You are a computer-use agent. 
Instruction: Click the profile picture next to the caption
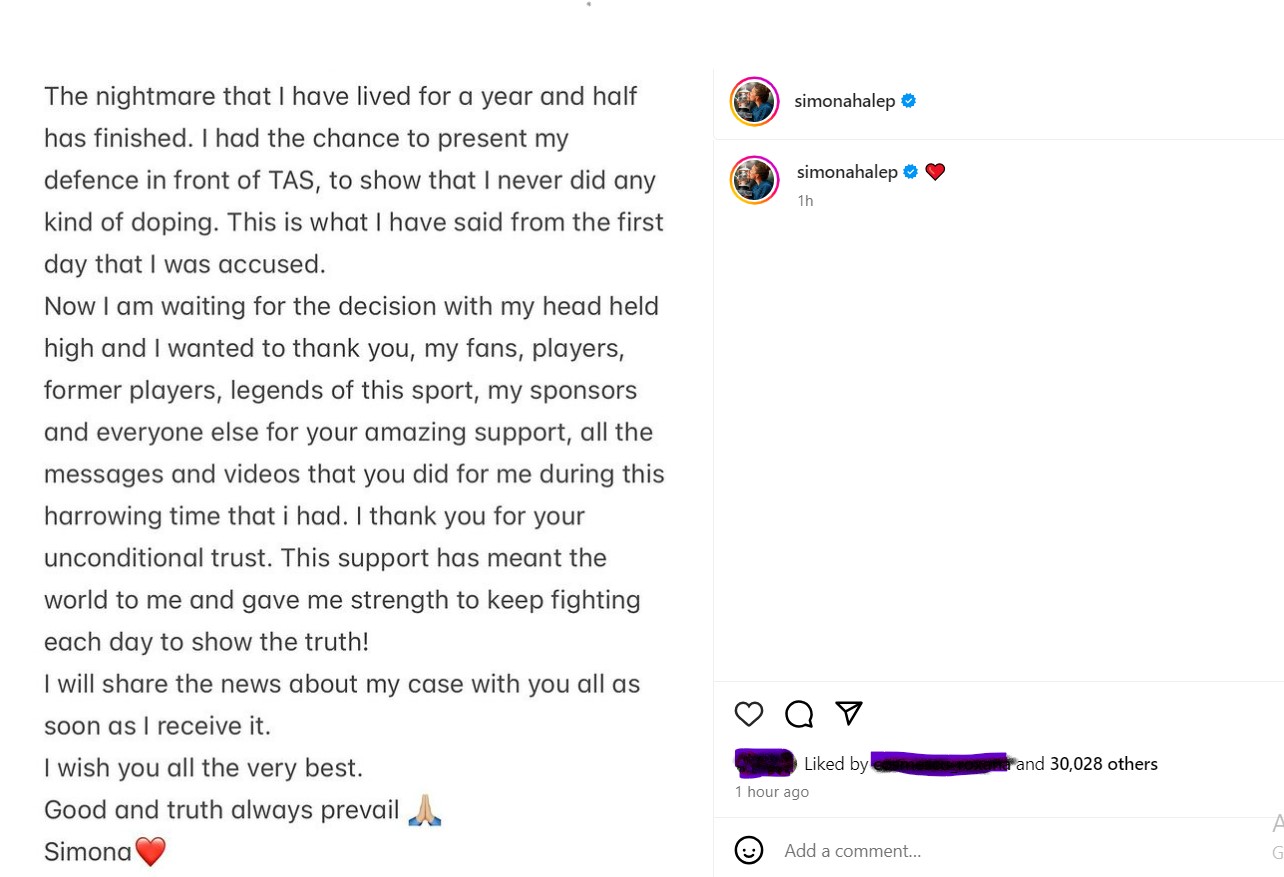tap(754, 180)
